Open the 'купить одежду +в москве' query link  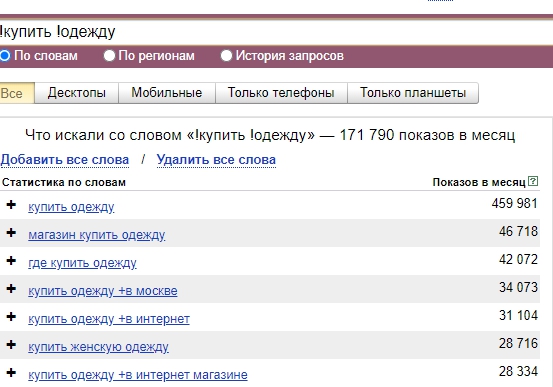(x=103, y=291)
